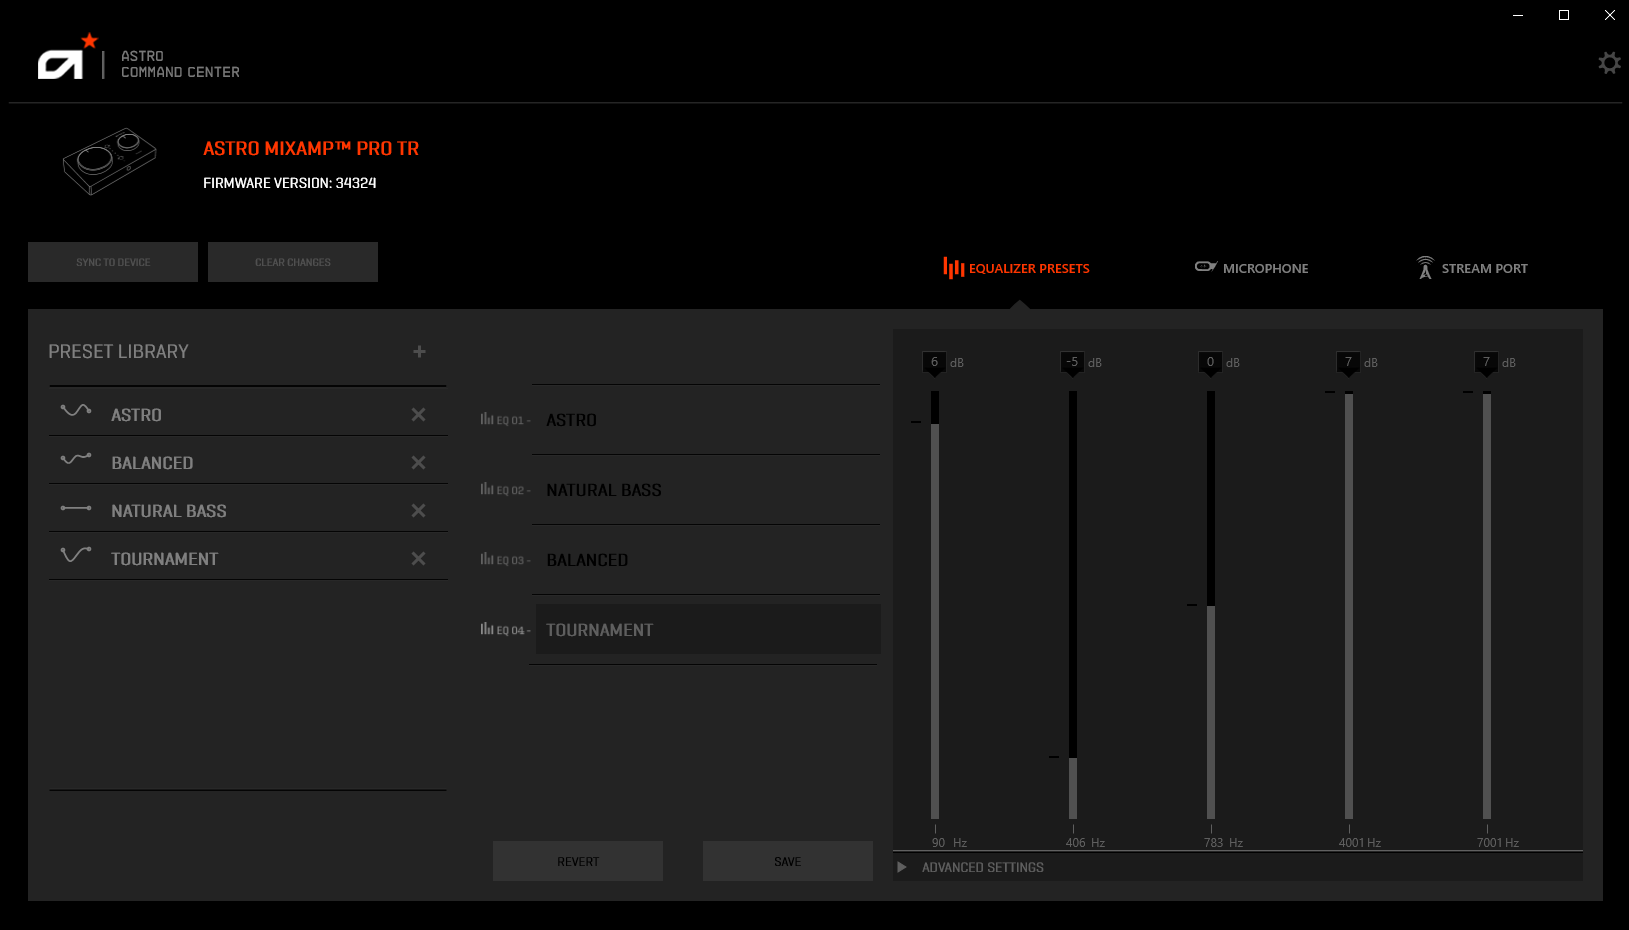Click the waveform icon beside ASTRO preset
1629x930 pixels.
click(75, 411)
